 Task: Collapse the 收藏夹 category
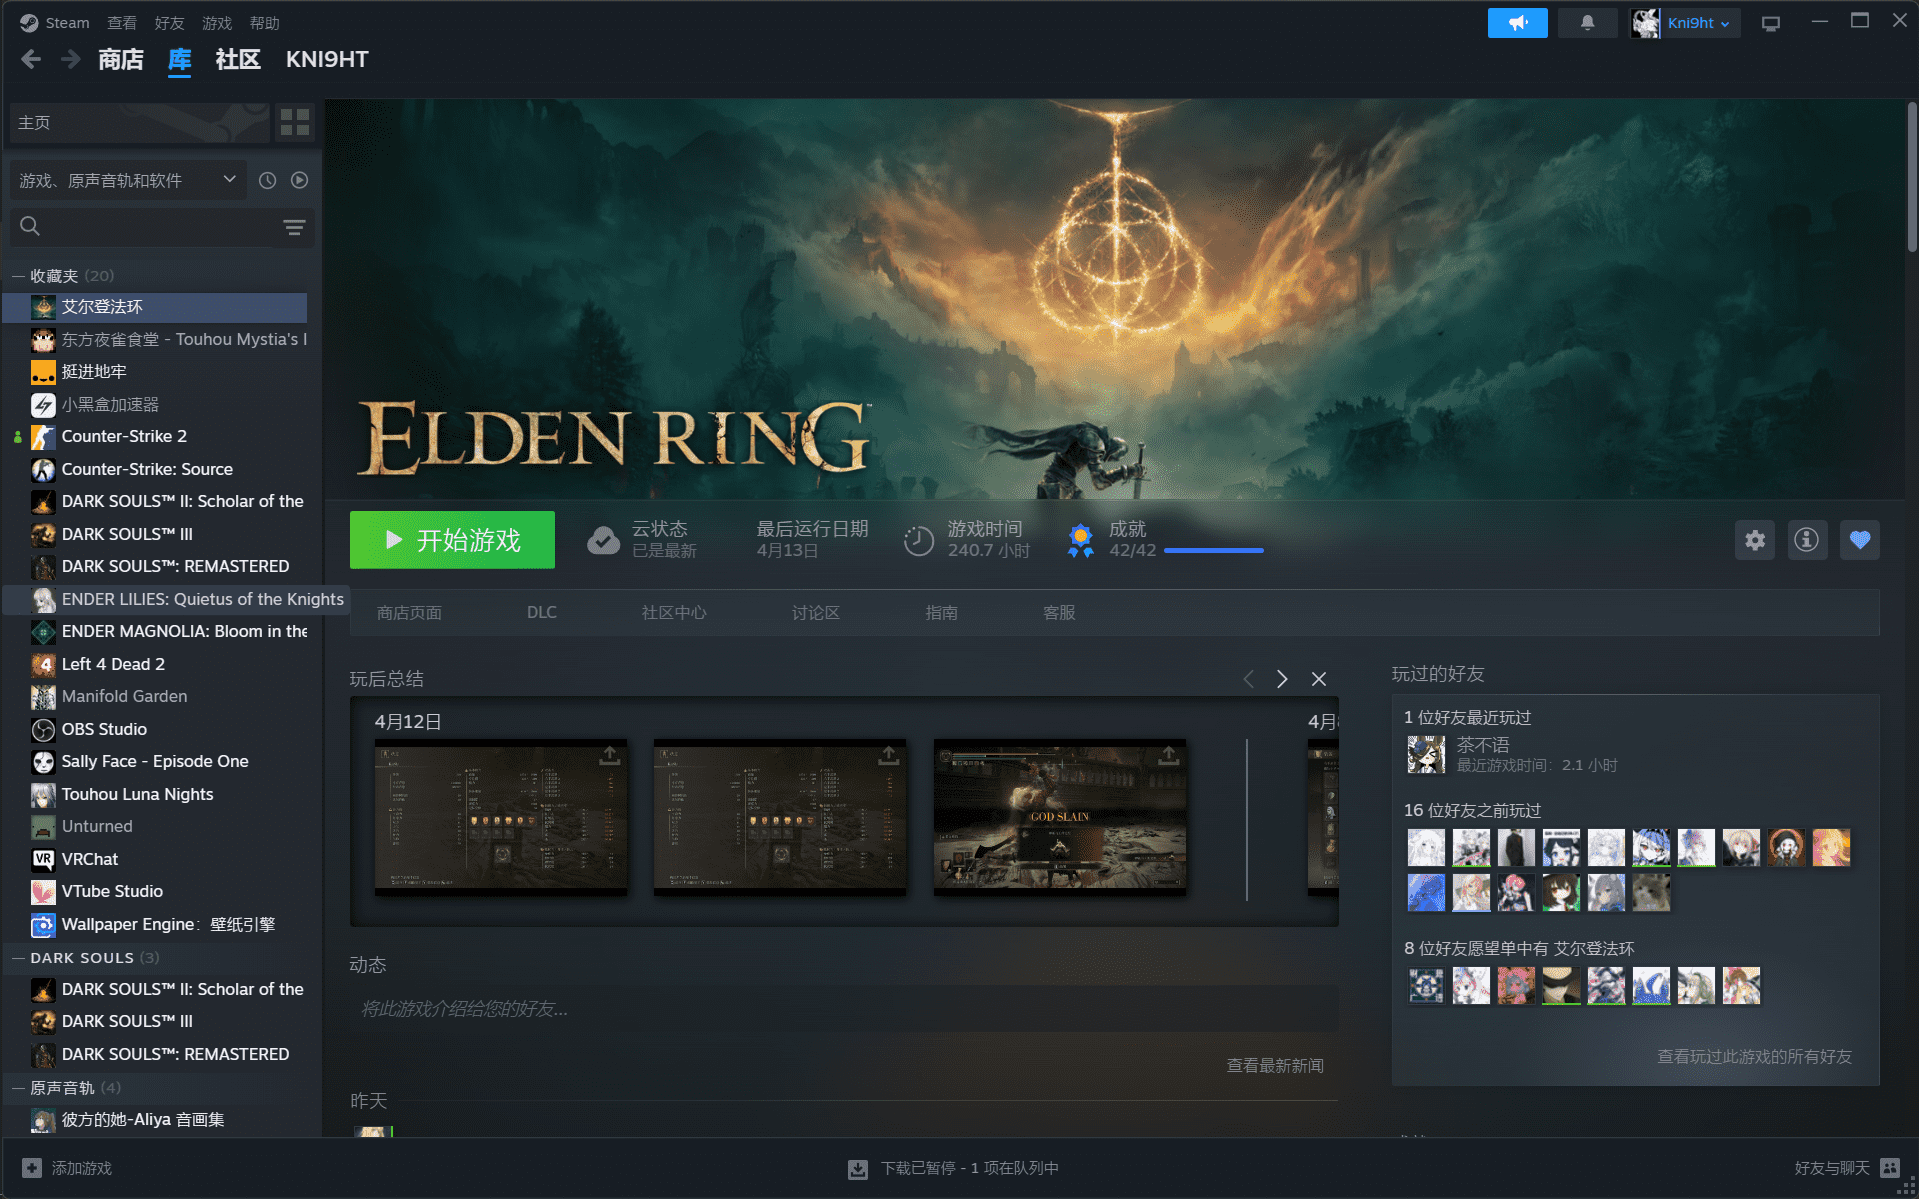click(18, 276)
